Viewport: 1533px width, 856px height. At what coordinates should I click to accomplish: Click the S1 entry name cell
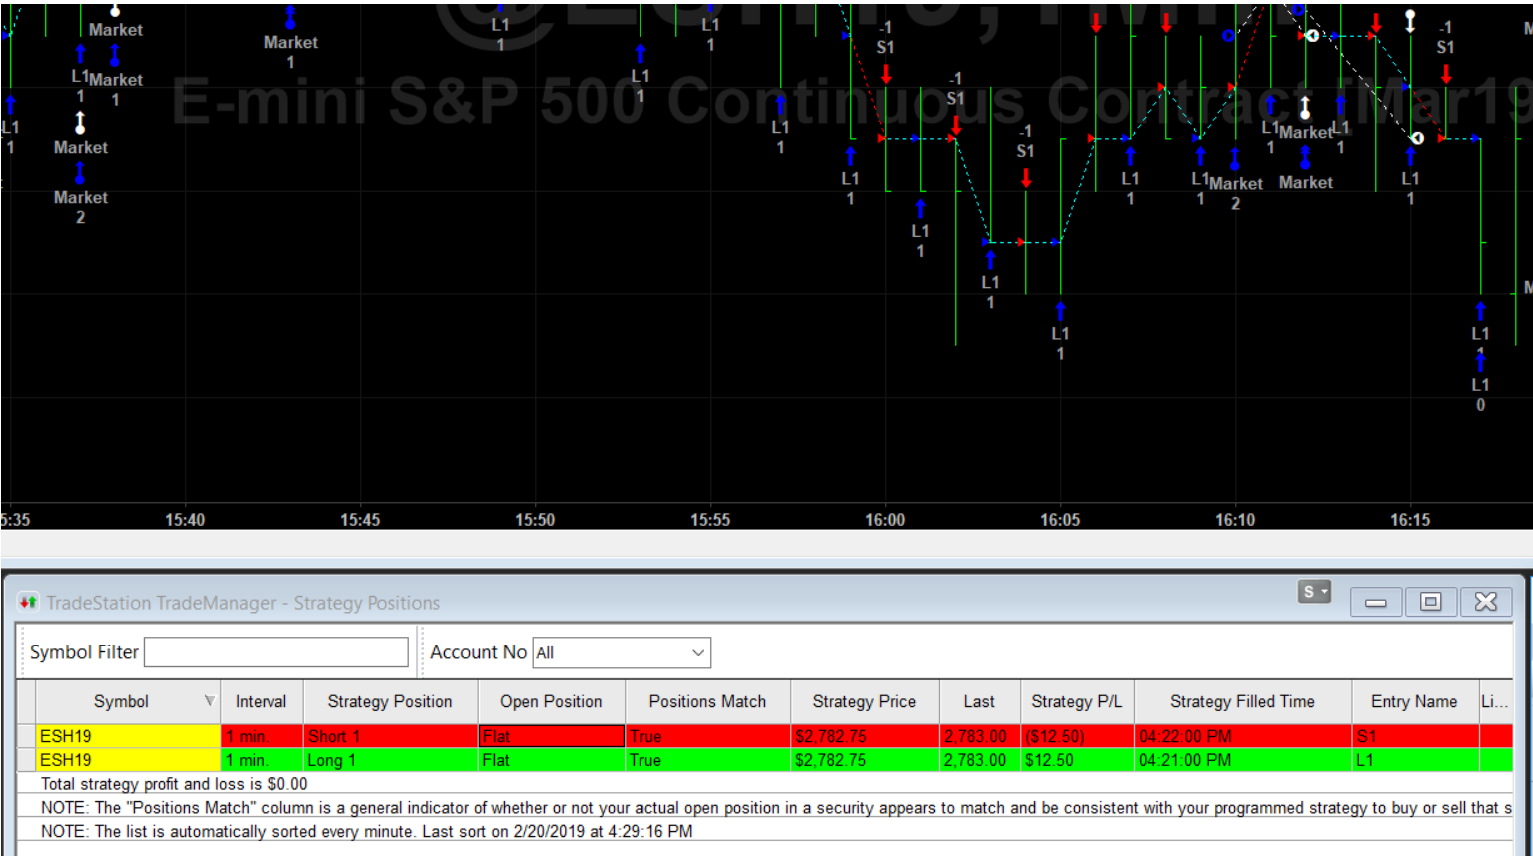click(x=1414, y=736)
